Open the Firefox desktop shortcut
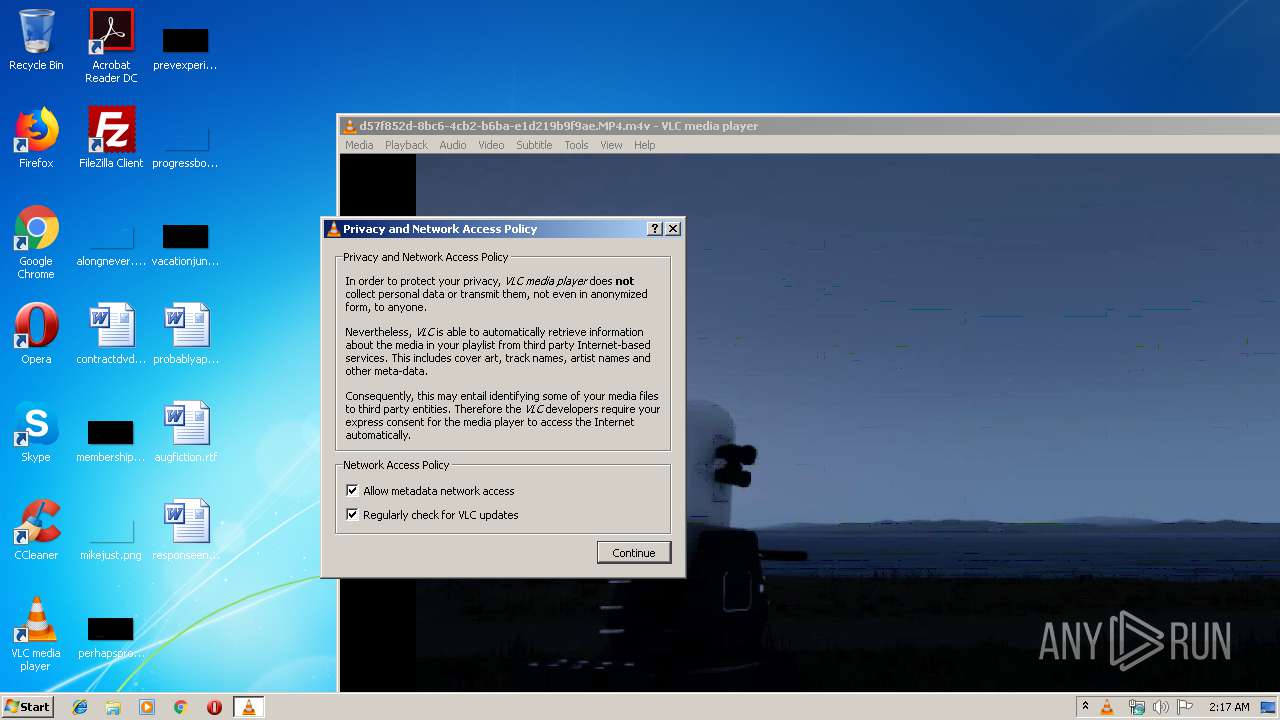The height and width of the screenshot is (720, 1280). 36,138
